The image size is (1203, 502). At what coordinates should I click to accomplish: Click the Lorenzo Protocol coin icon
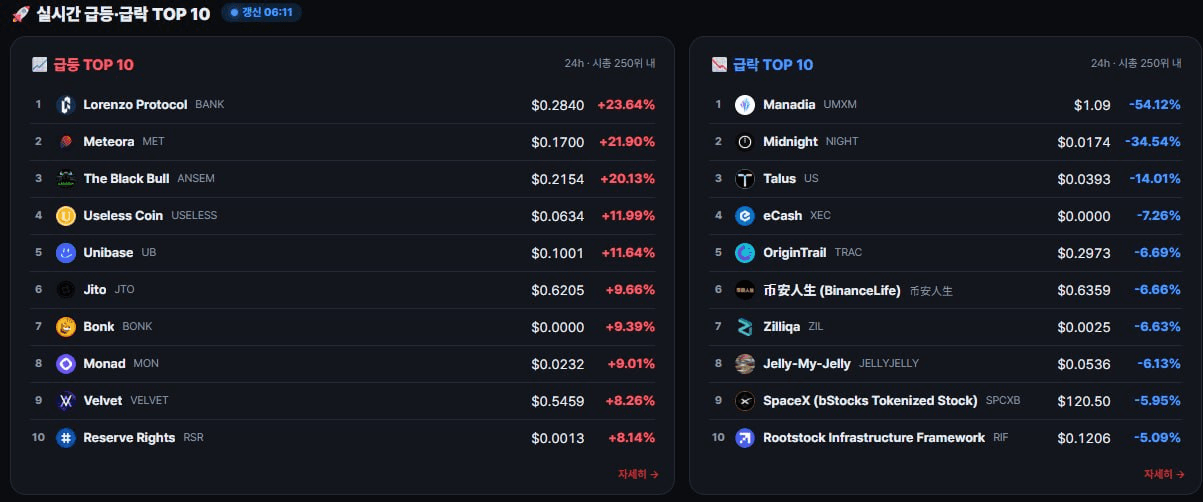[x=66, y=105]
